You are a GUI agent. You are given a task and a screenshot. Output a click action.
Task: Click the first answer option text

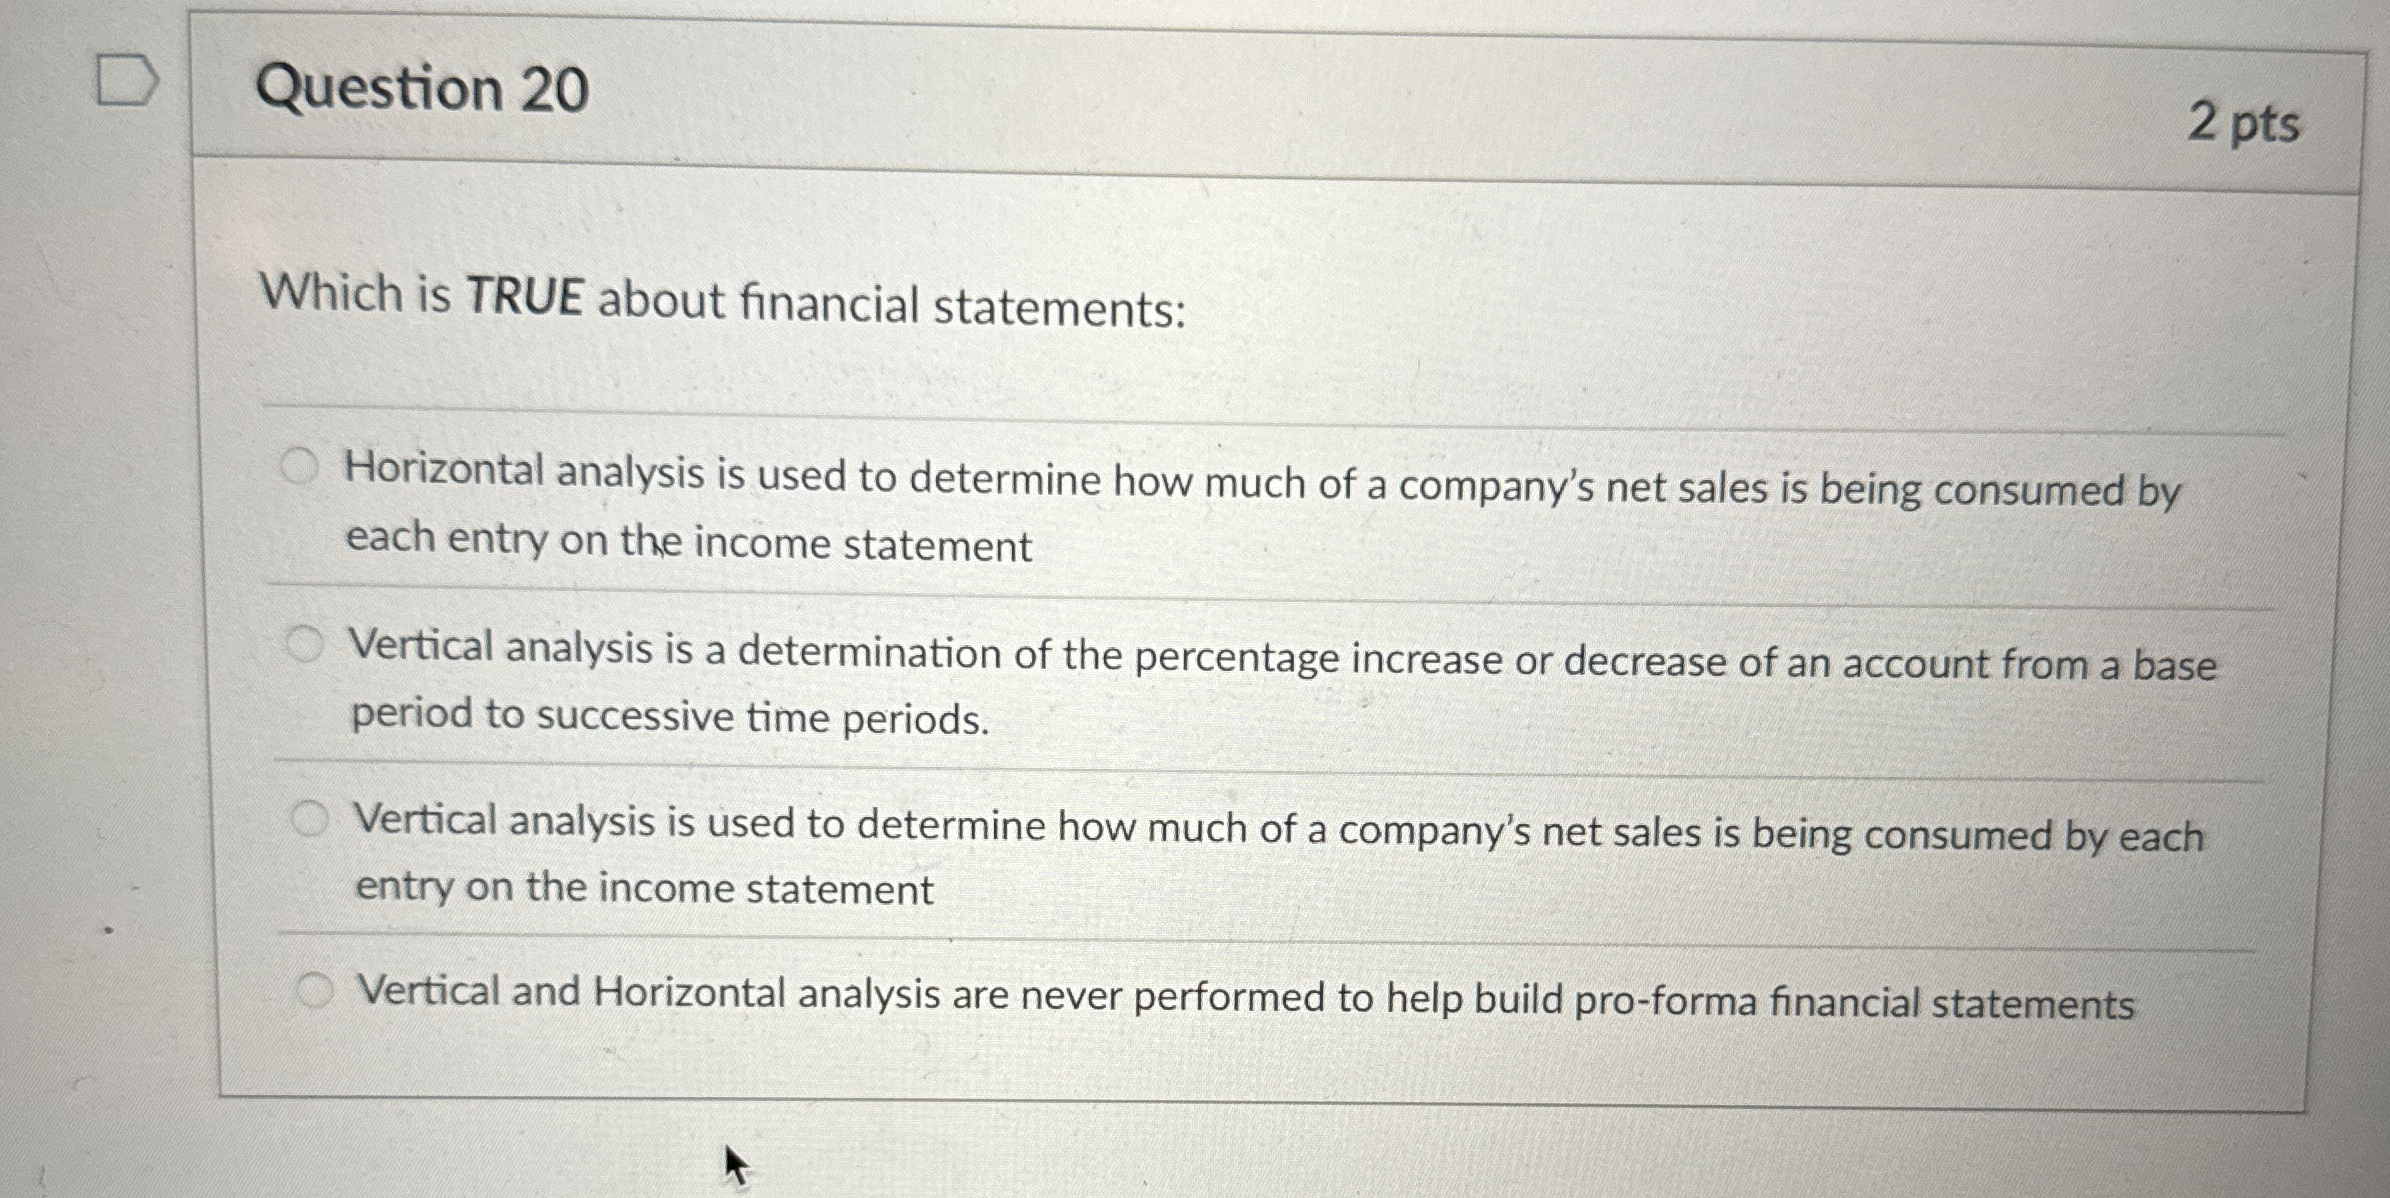click(1200, 490)
